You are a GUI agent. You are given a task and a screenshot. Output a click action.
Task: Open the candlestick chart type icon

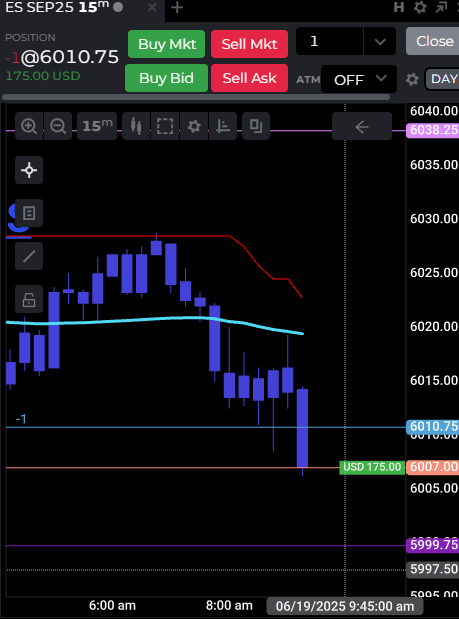136,126
